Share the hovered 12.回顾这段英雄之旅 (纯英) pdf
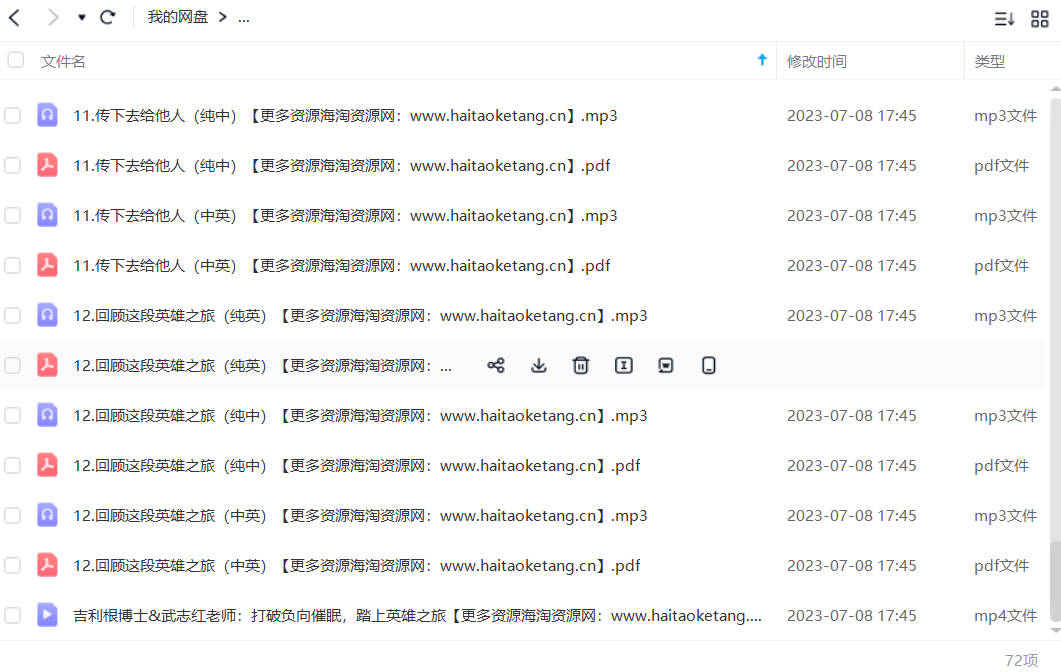The image size is (1061, 672). [495, 365]
